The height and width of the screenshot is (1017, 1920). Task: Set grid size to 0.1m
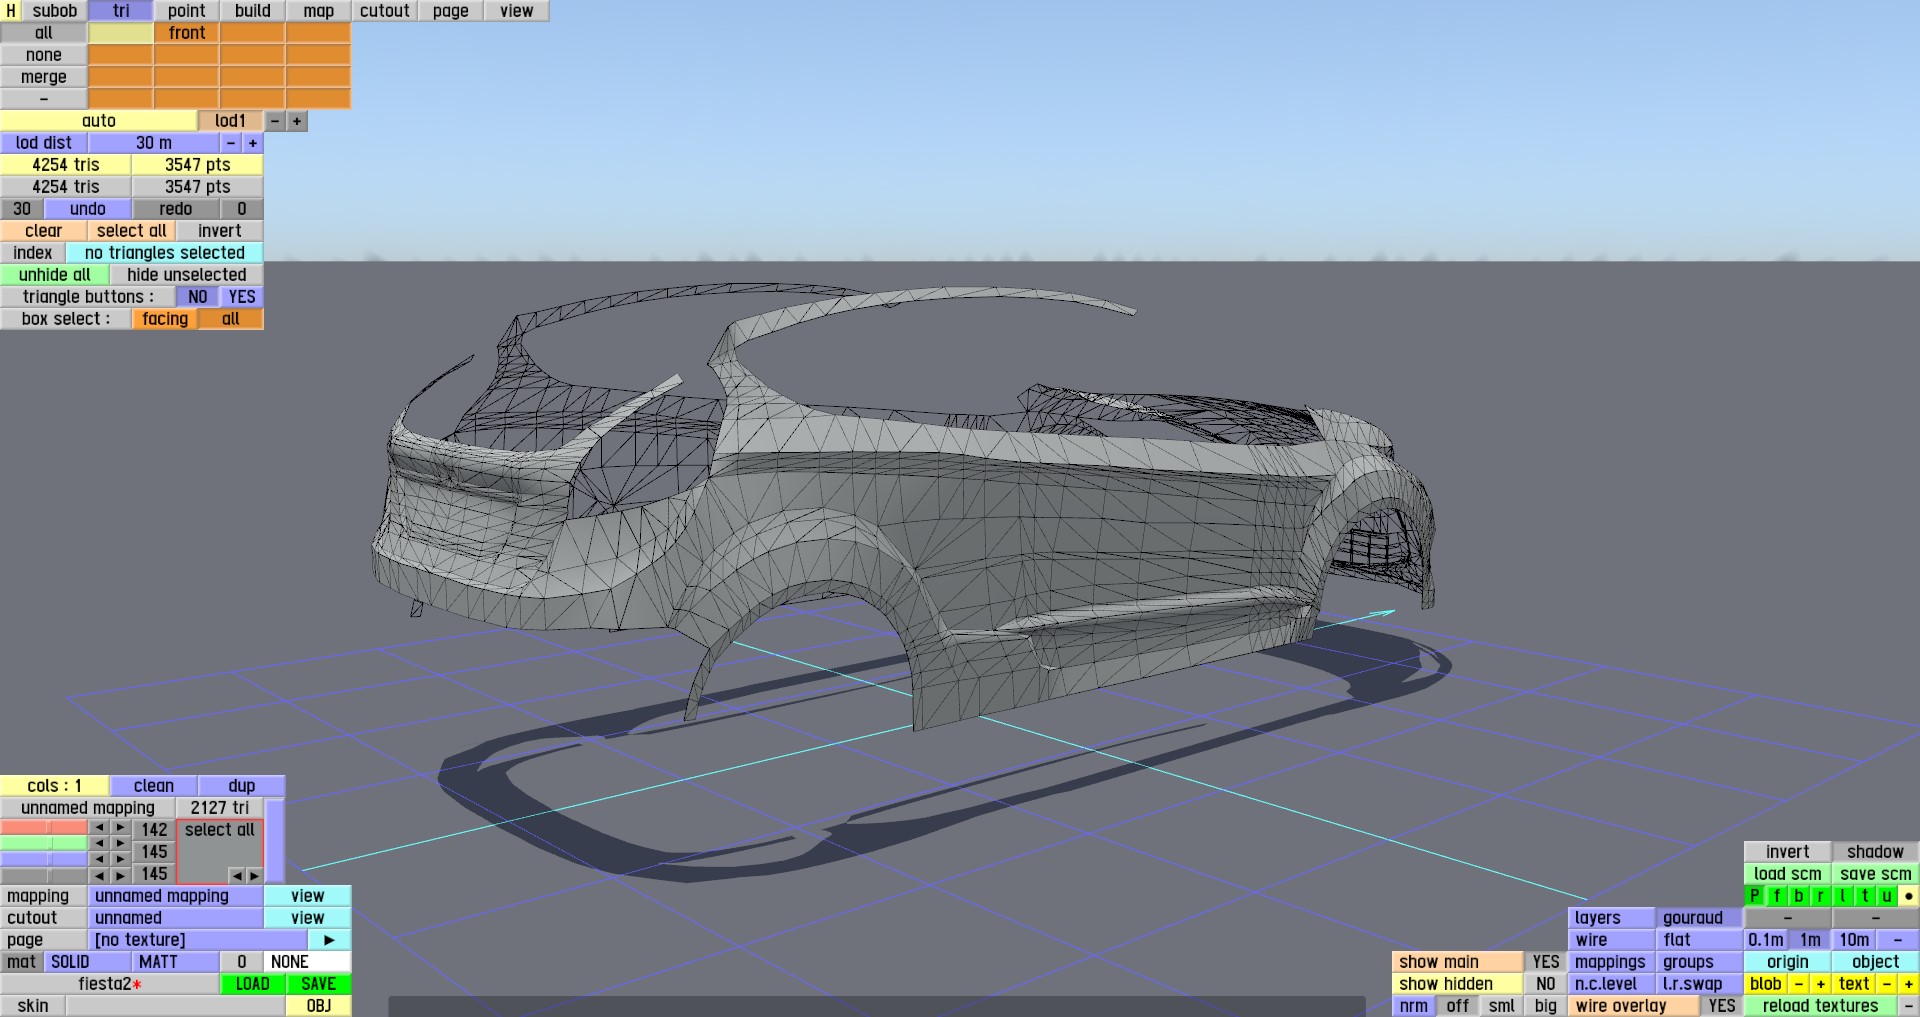(x=1766, y=940)
